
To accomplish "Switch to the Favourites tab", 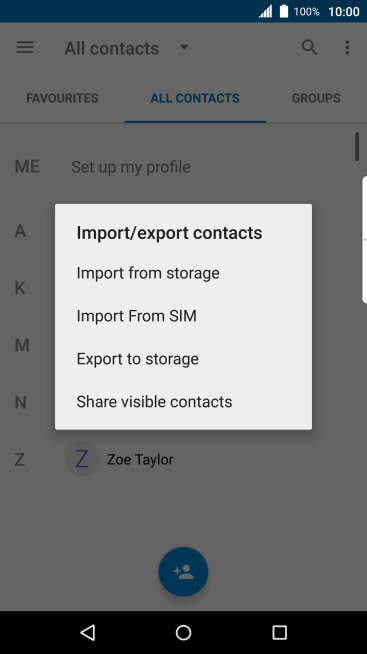I will tap(62, 98).
